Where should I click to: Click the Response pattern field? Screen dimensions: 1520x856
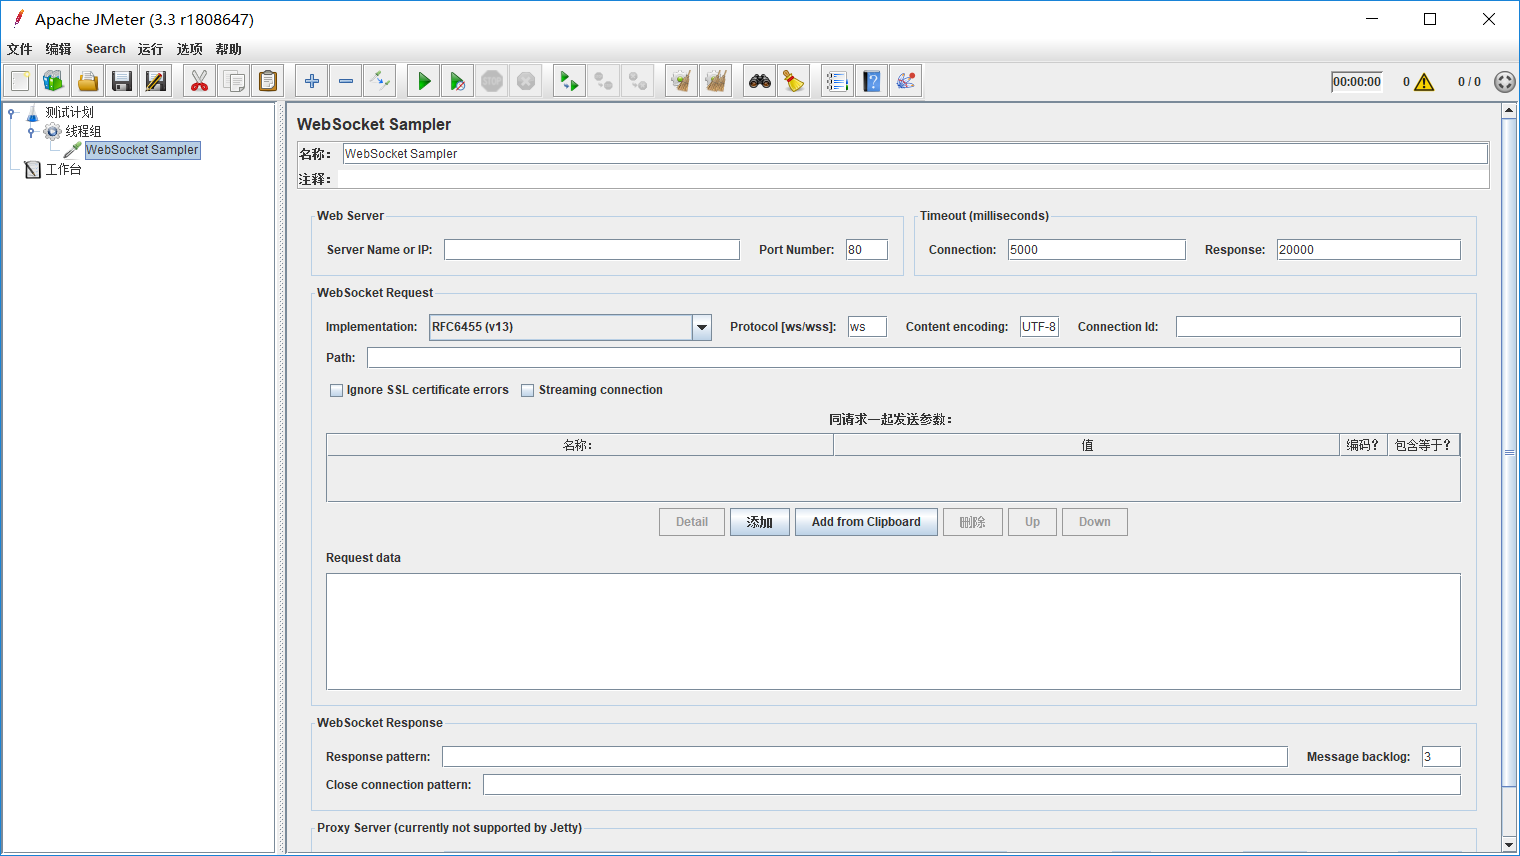865,757
